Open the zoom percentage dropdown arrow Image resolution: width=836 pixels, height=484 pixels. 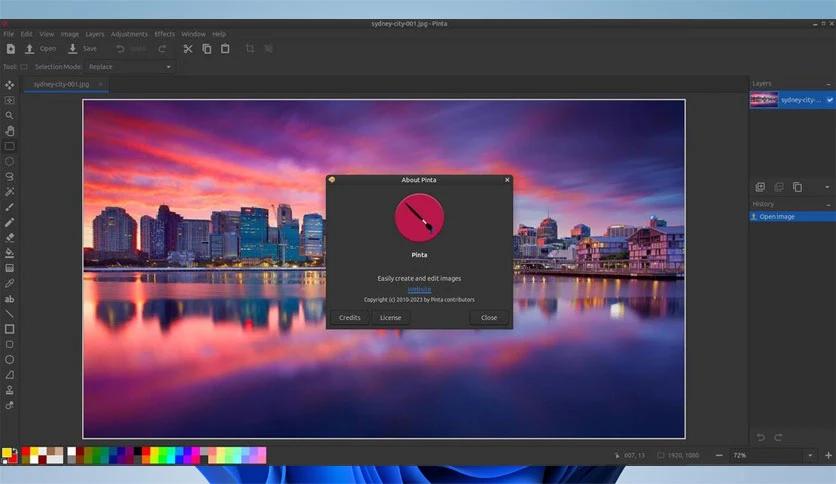click(x=810, y=455)
